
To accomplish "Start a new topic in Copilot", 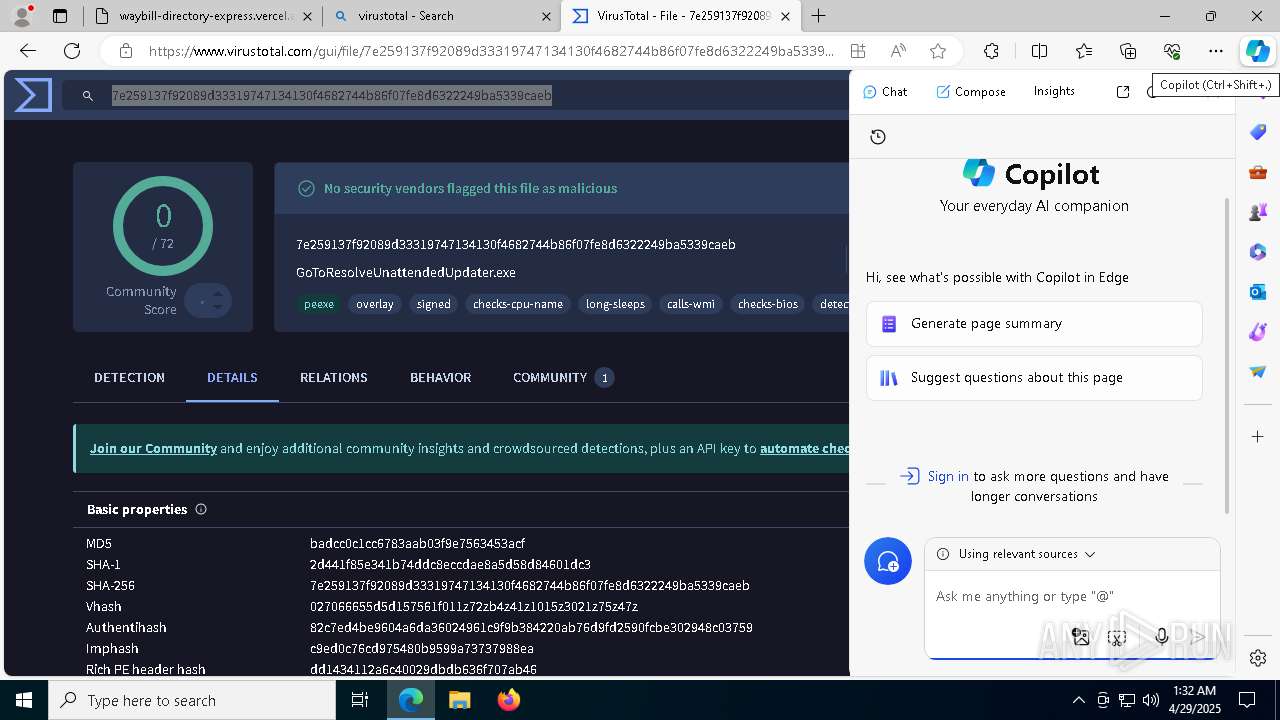I will tap(888, 562).
